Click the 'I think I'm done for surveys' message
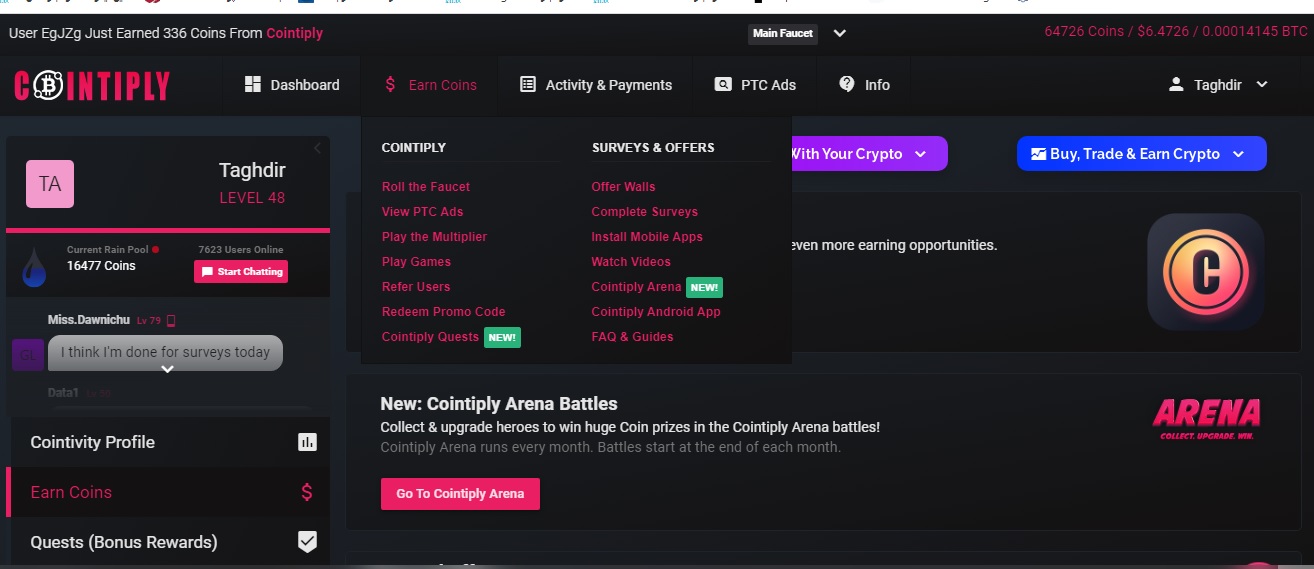 tap(166, 352)
